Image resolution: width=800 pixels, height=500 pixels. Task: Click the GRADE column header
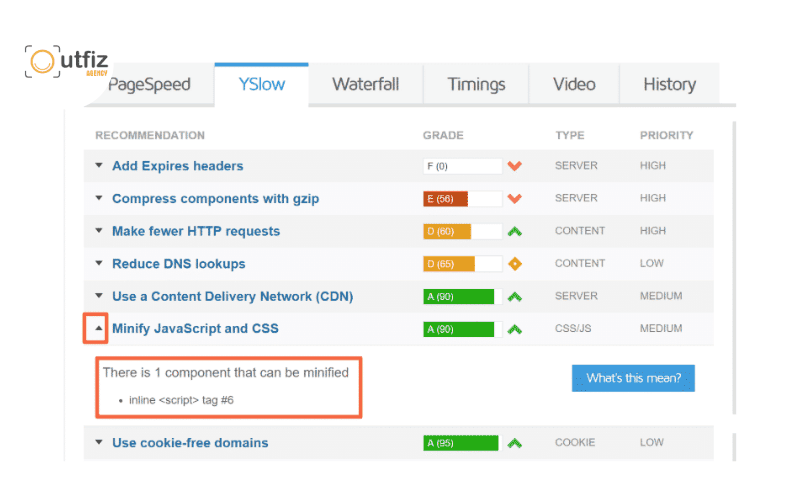(x=443, y=135)
